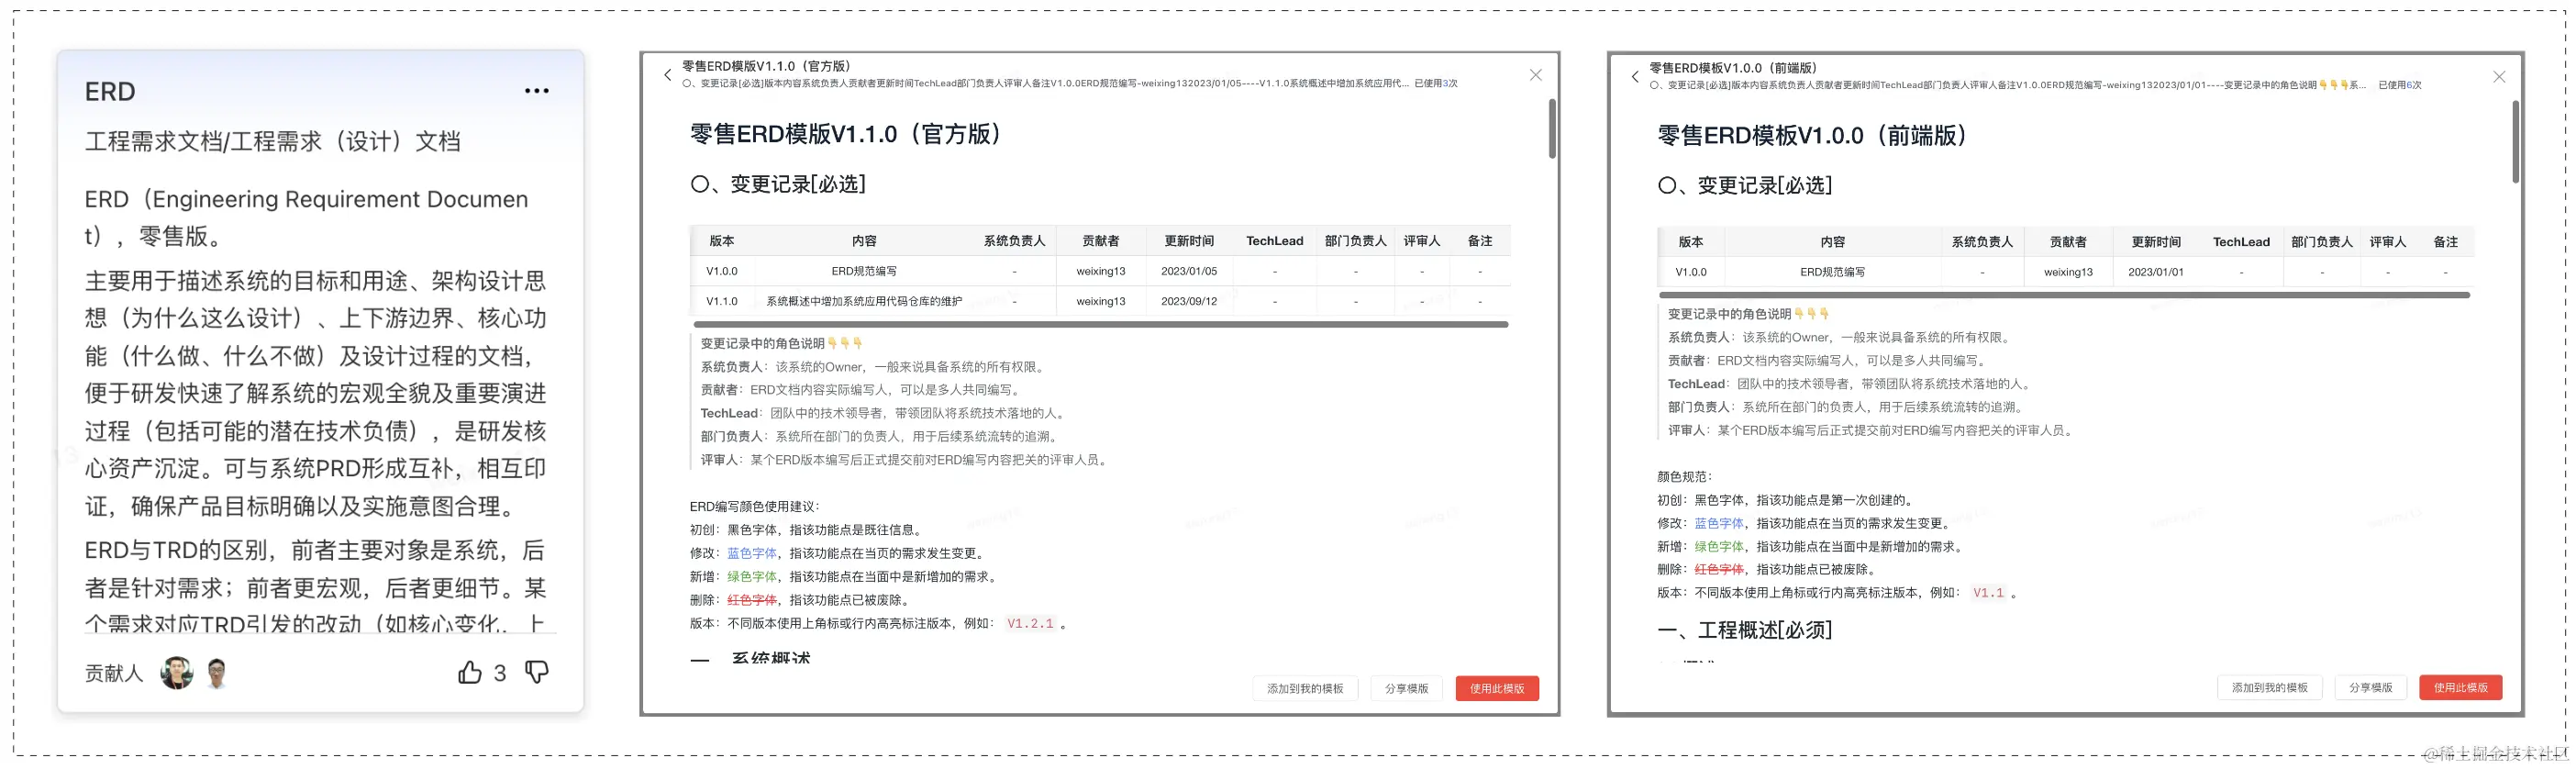The width and height of the screenshot is (2576, 769).
Task: Close the V1.1.0 official template preview
Action: pyautogui.click(x=1536, y=75)
